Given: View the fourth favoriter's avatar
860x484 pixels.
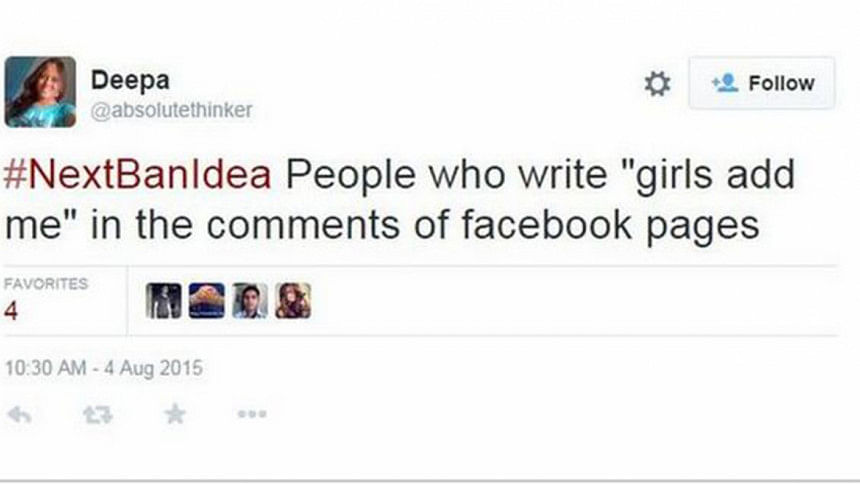Looking at the screenshot, I should [x=292, y=300].
